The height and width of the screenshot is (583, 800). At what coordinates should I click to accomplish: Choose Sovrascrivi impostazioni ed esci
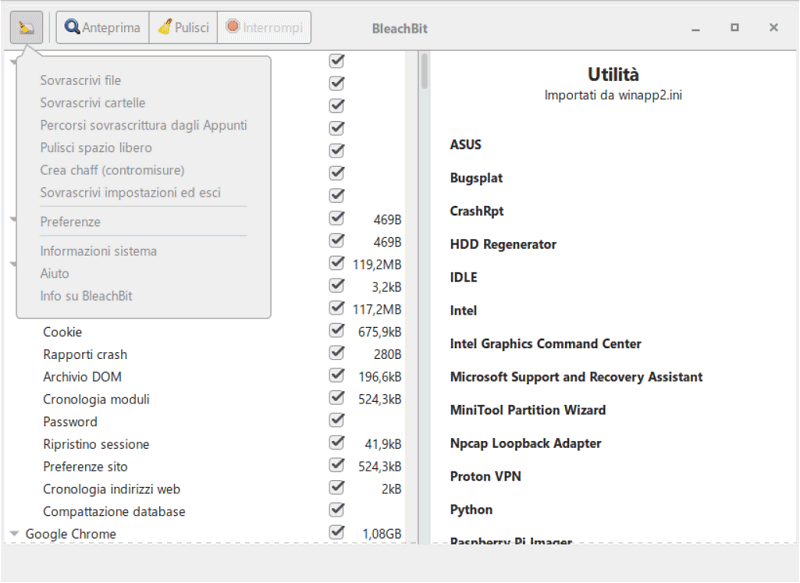point(130,193)
